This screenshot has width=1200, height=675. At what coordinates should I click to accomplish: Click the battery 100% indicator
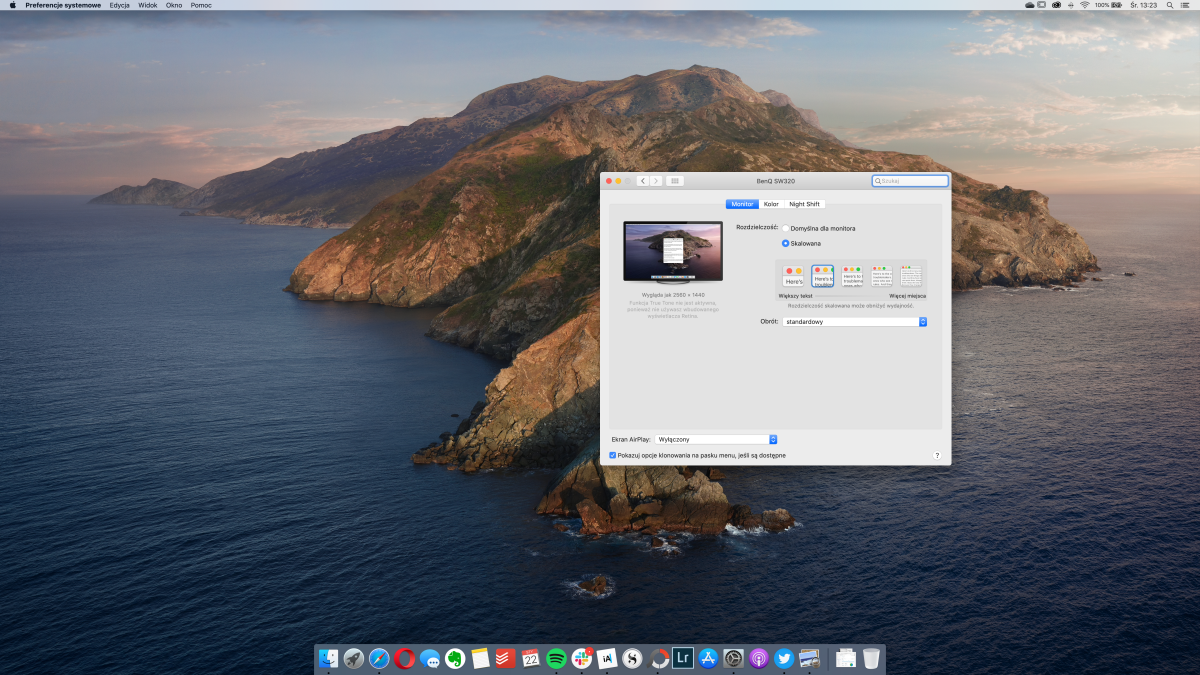[x=1108, y=5]
